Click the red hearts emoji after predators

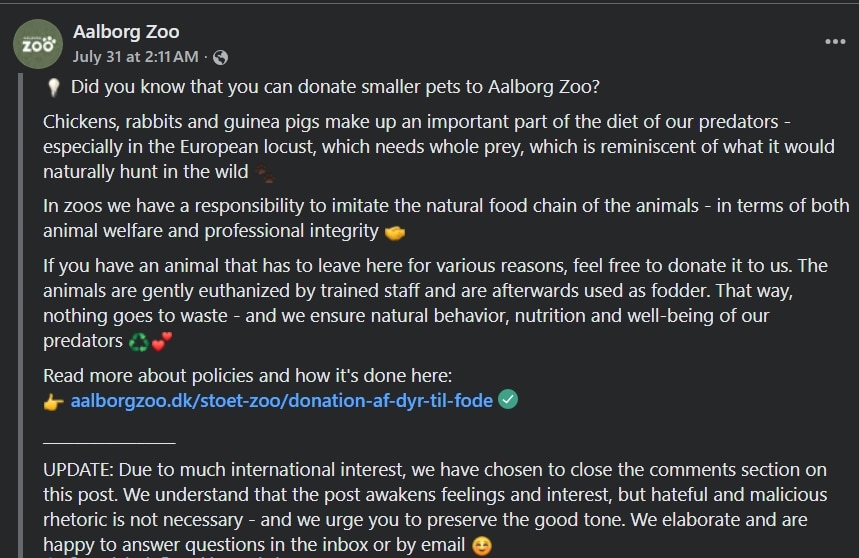tap(162, 341)
